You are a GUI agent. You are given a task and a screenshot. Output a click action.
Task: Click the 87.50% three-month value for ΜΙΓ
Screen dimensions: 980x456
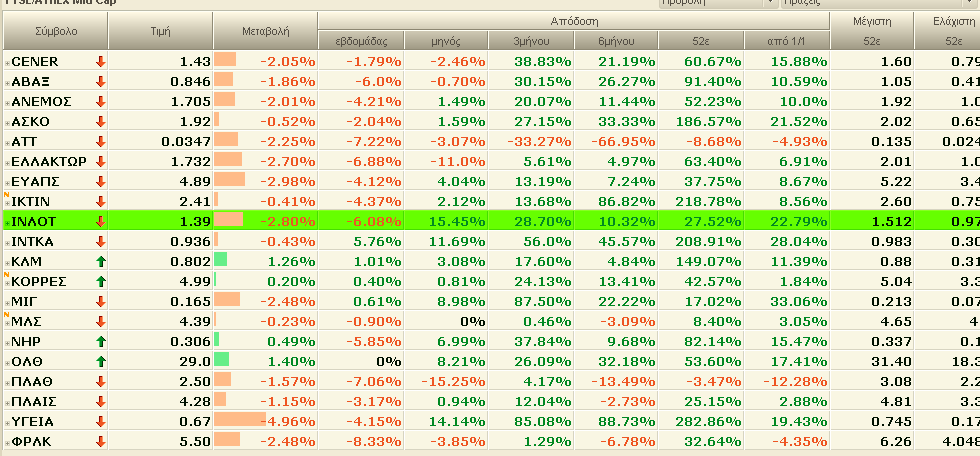(543, 301)
